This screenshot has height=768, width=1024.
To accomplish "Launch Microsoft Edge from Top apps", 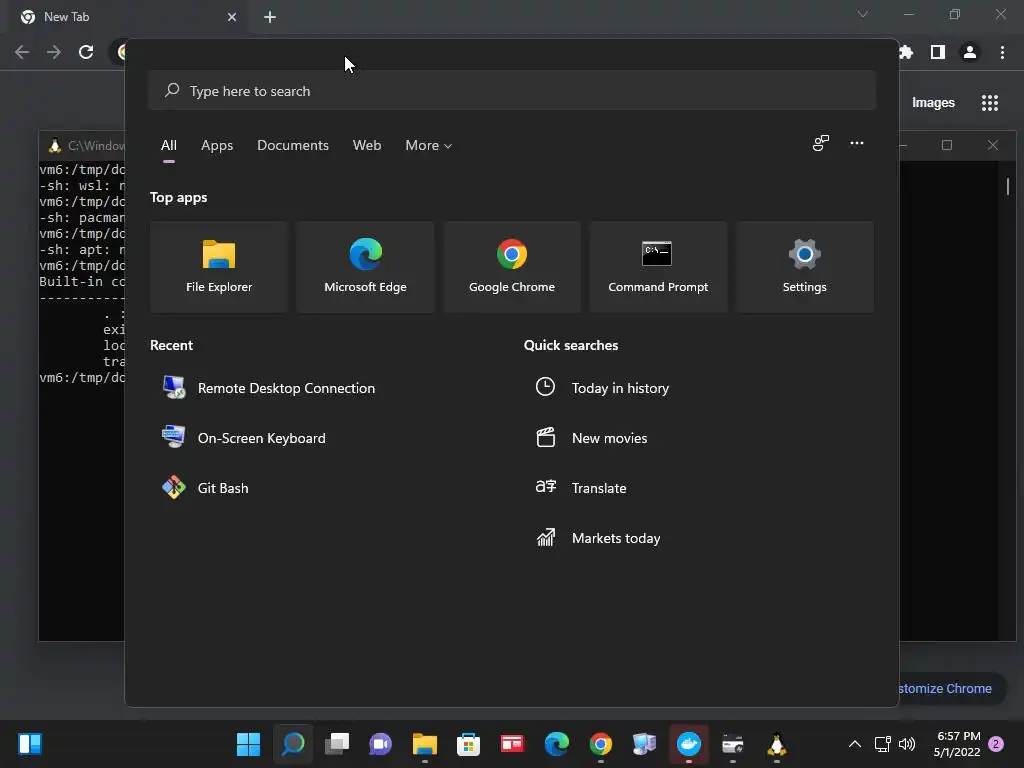I will click(365, 266).
